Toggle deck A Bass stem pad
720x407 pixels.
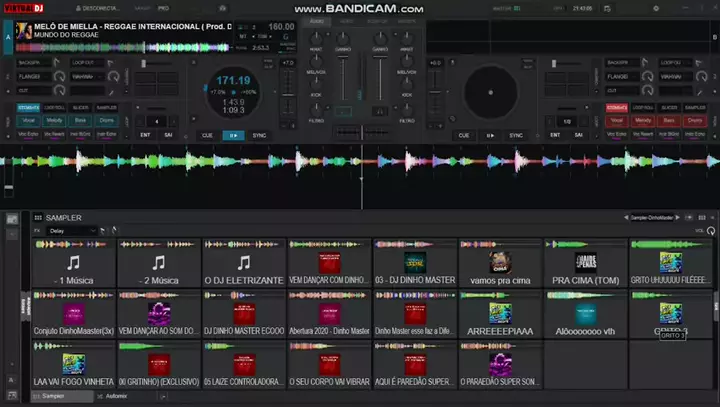80,121
